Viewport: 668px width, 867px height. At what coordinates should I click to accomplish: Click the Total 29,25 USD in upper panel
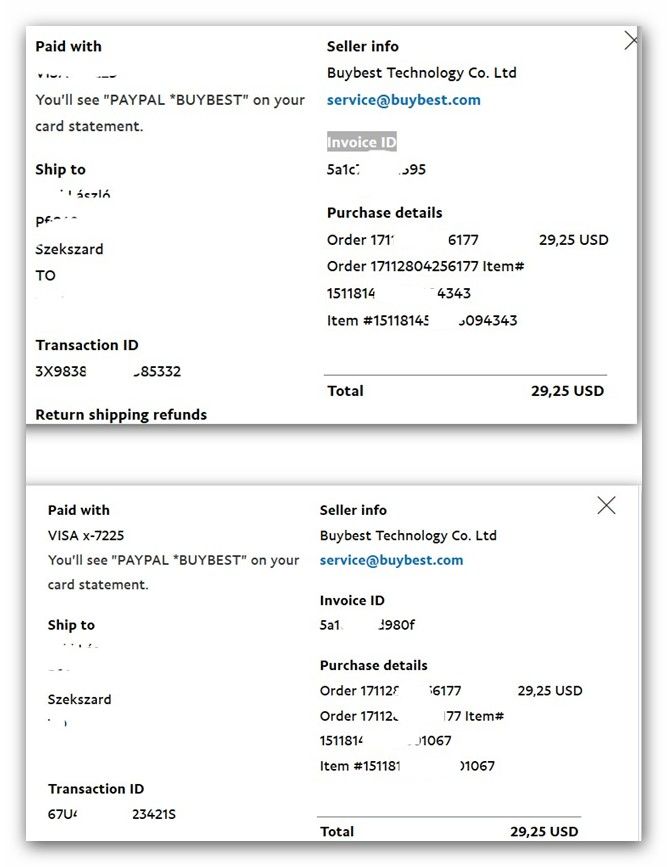tap(567, 391)
